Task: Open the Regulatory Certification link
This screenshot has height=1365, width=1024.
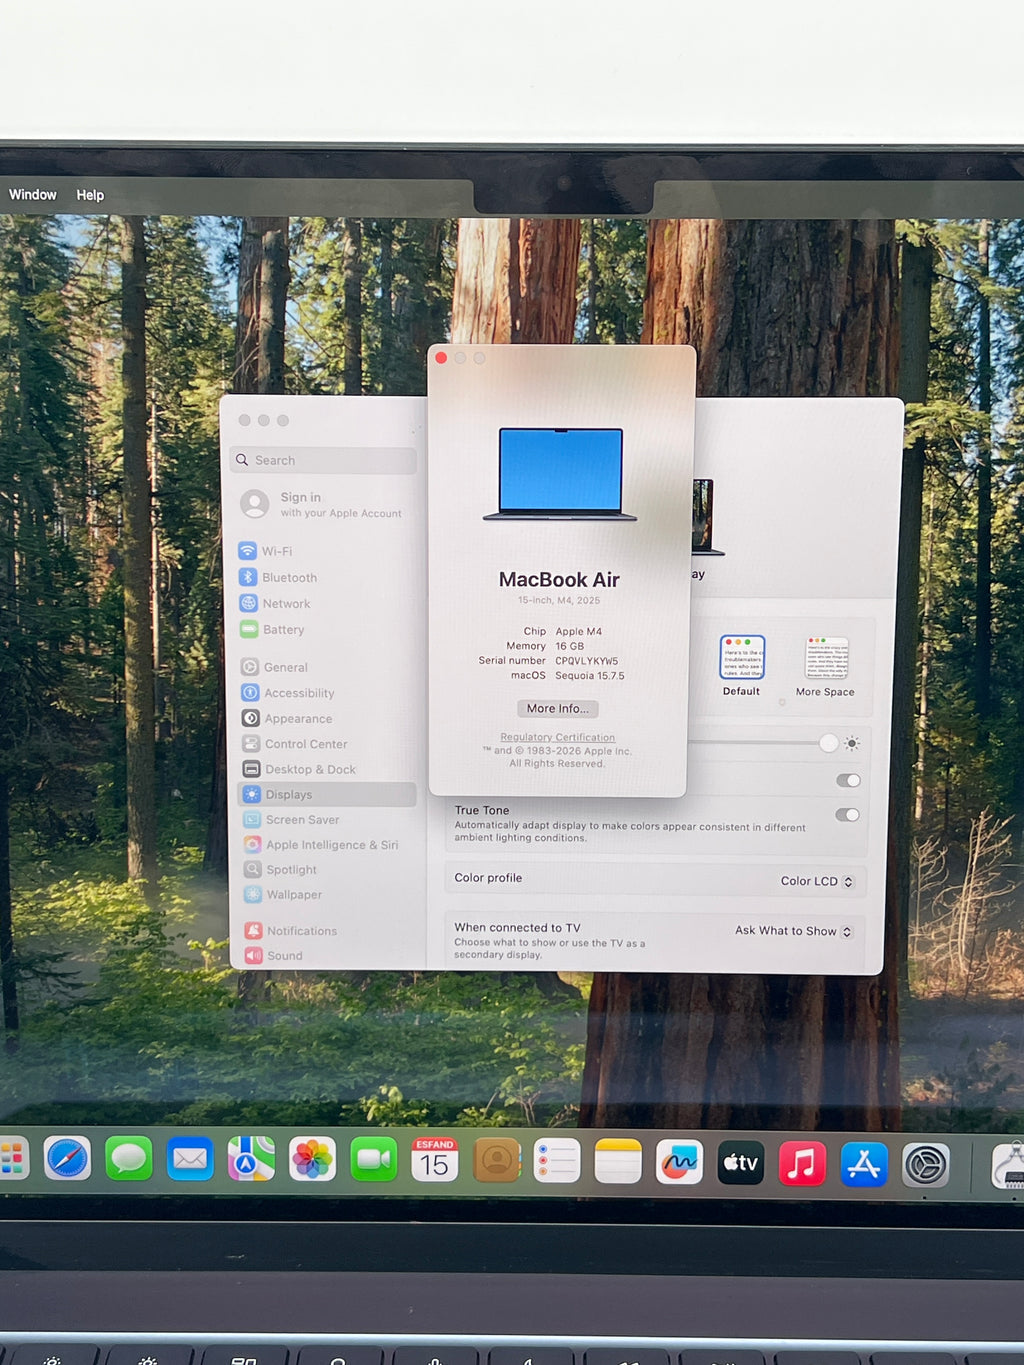Action: (558, 737)
